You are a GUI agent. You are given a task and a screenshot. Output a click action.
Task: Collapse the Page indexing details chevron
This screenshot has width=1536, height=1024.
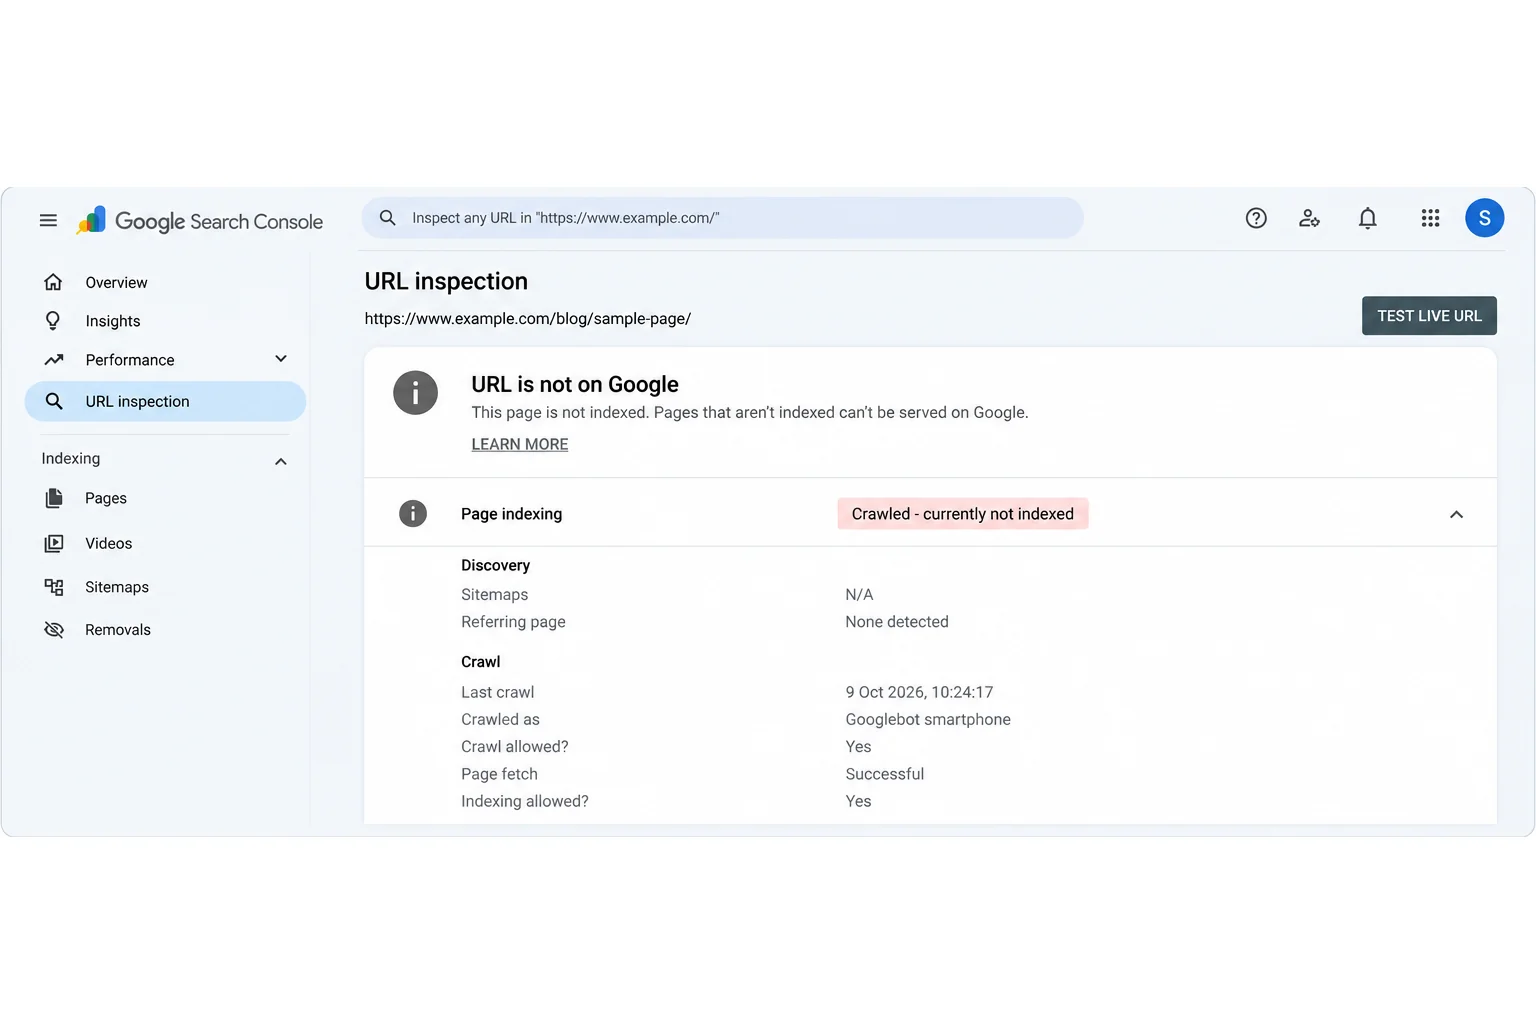1456,514
